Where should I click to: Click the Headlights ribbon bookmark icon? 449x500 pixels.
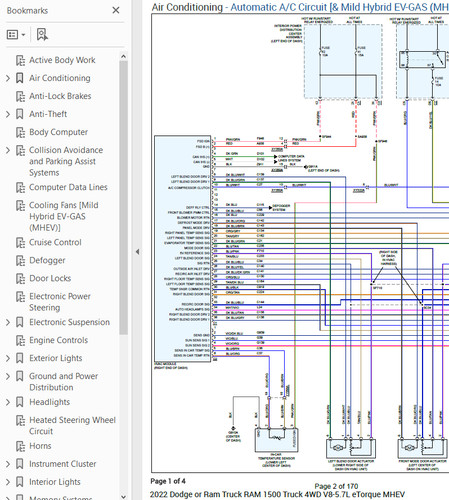point(20,402)
